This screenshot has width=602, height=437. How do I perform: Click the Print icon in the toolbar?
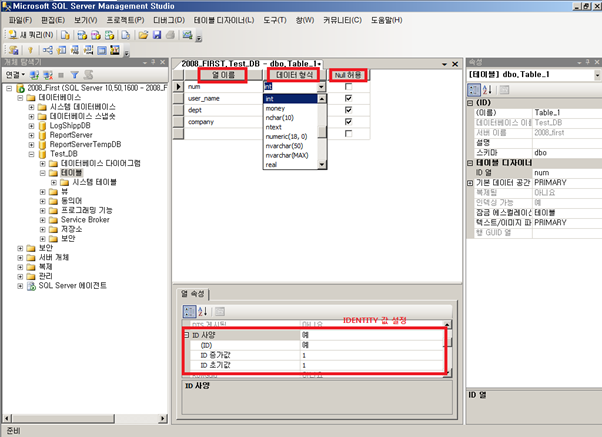pos(170,35)
